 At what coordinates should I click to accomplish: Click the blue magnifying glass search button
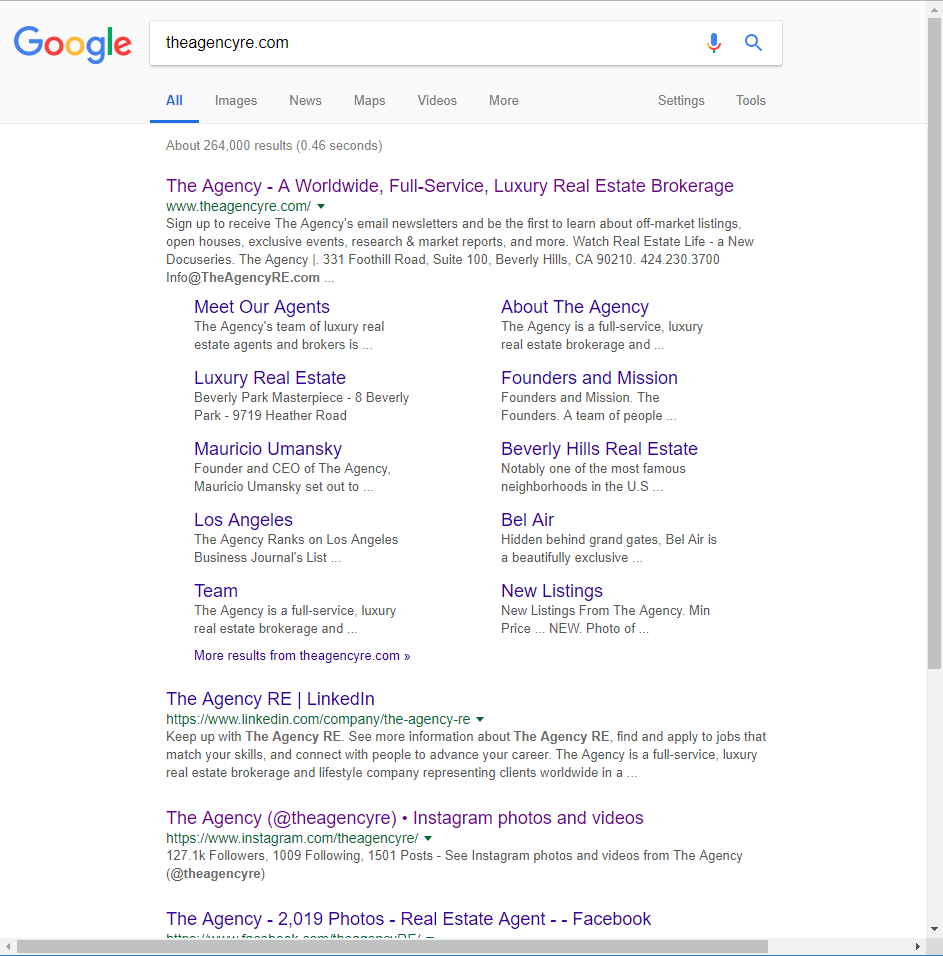[x=753, y=43]
